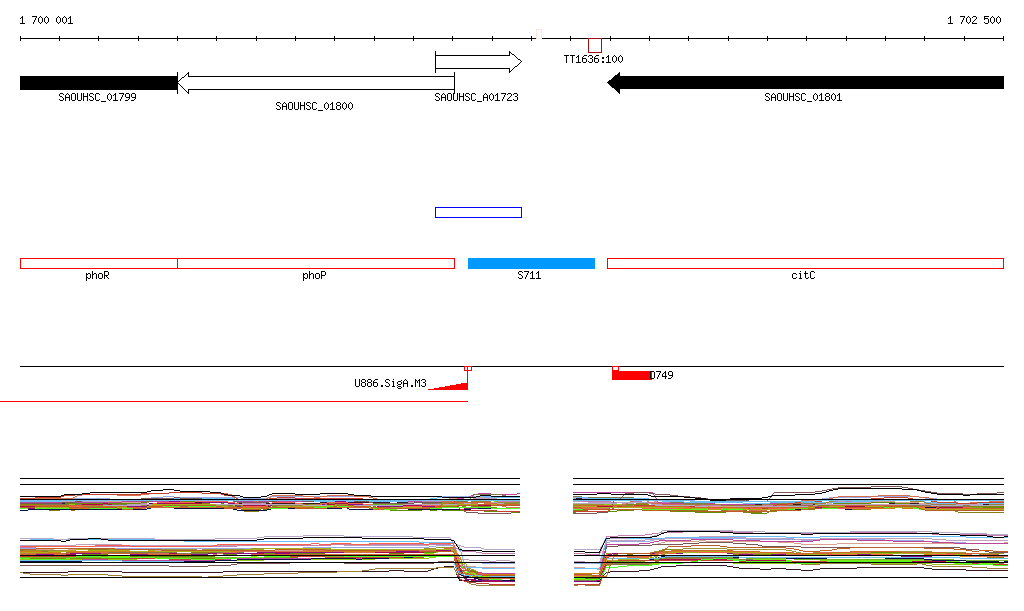Click the SAOUHSC_01799 black gene arrow
The image size is (1024, 611).
(99, 83)
